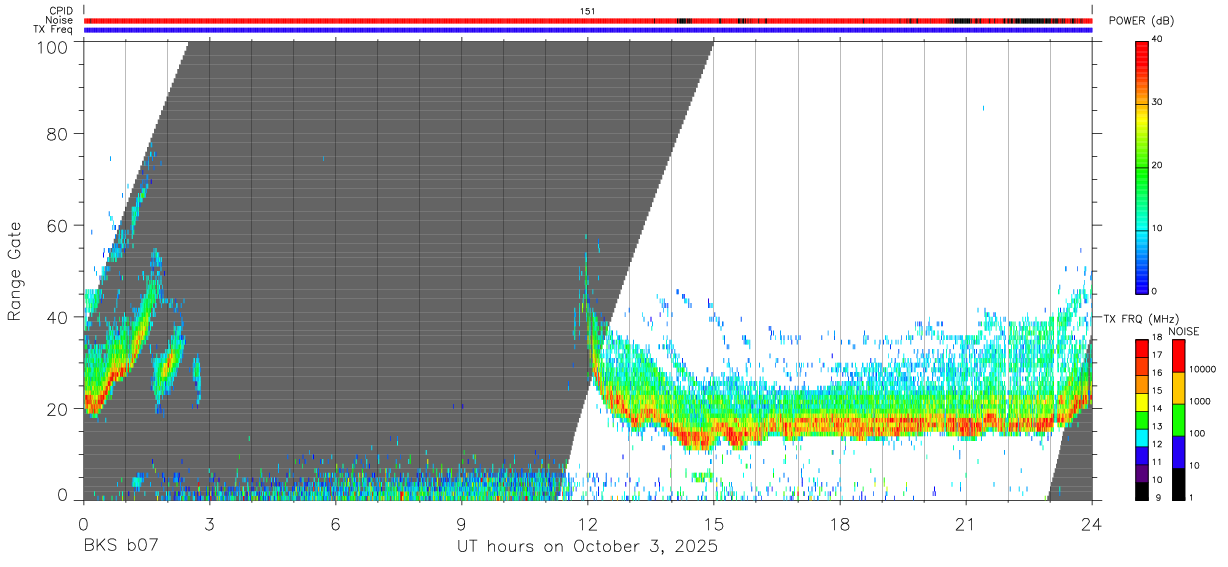Click the value 40 on the power scale

coord(1157,40)
